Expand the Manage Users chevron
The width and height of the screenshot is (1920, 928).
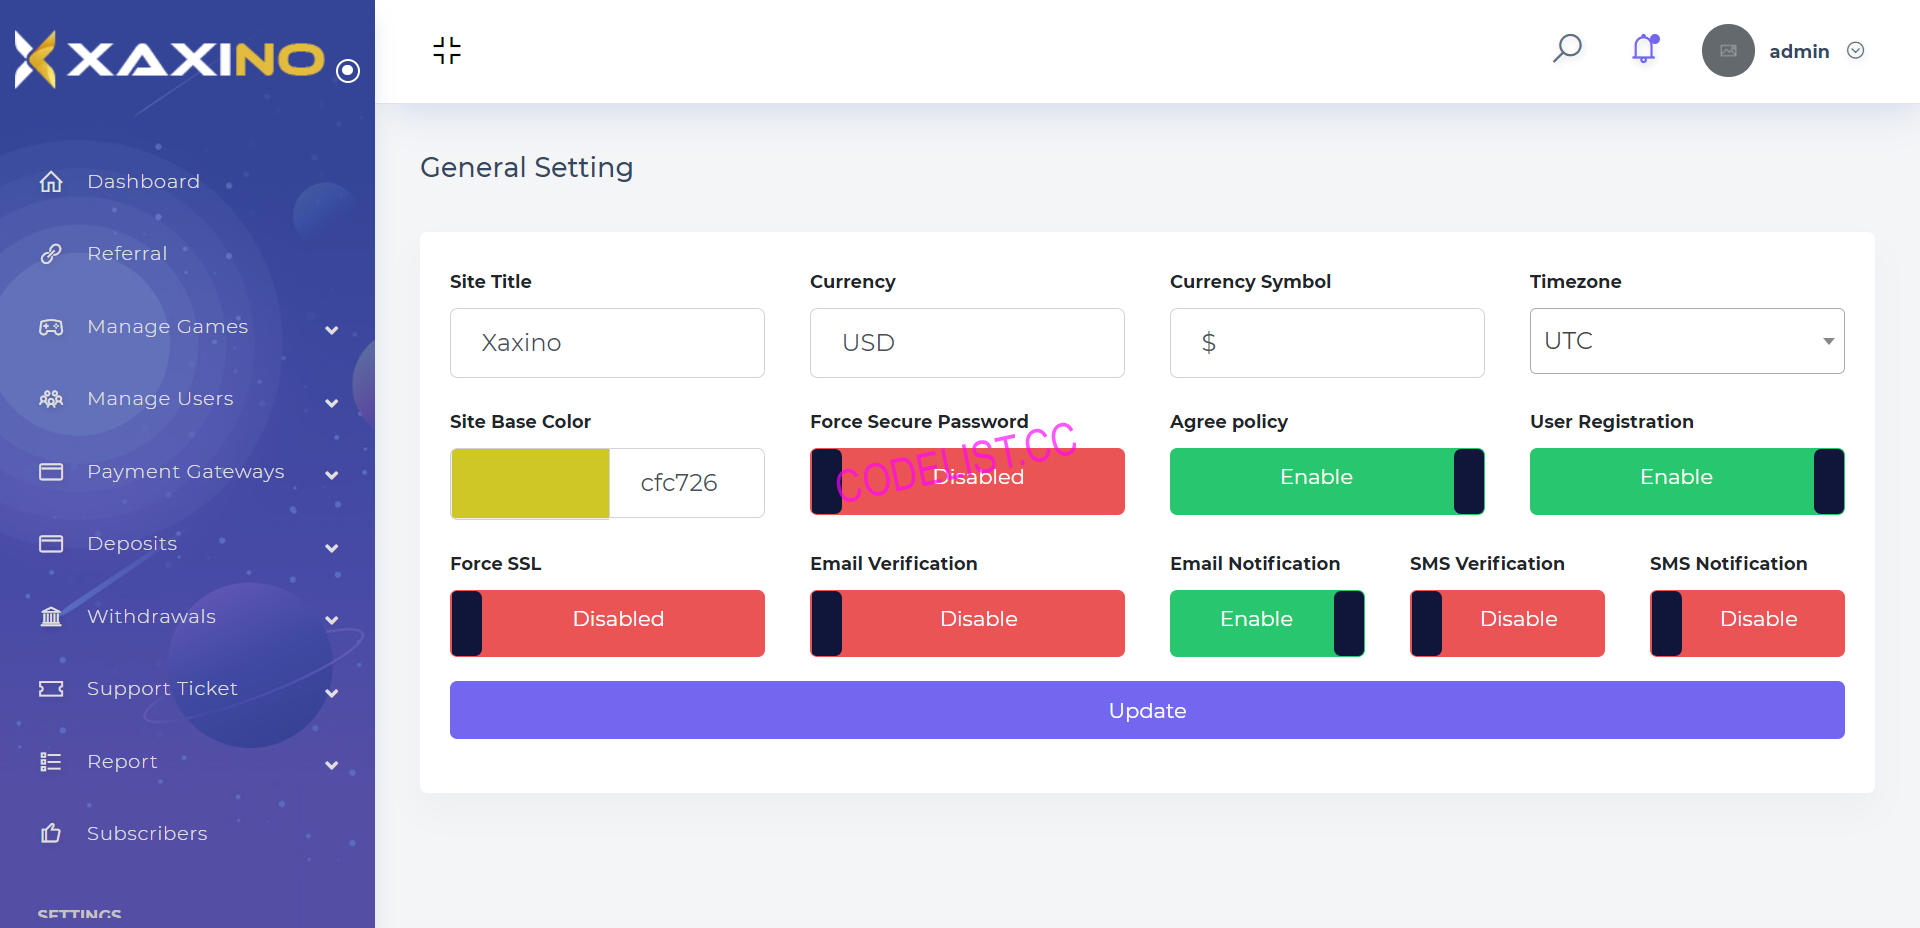point(332,403)
